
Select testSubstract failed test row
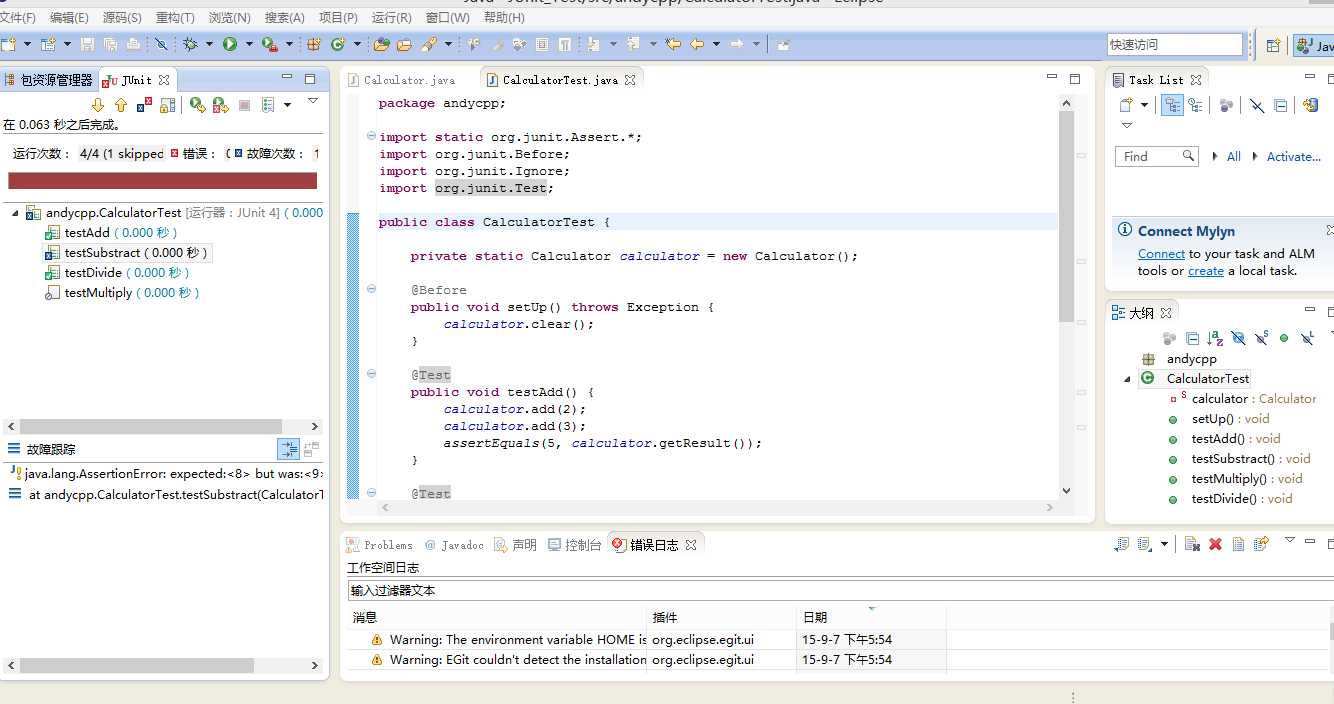point(127,253)
